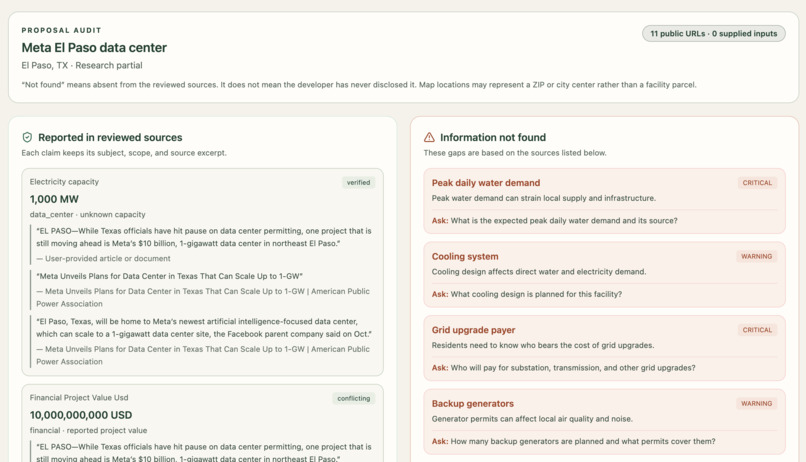Click the Ask: How many backup generators are planned
This screenshot has height=462, width=806.
coord(574,441)
